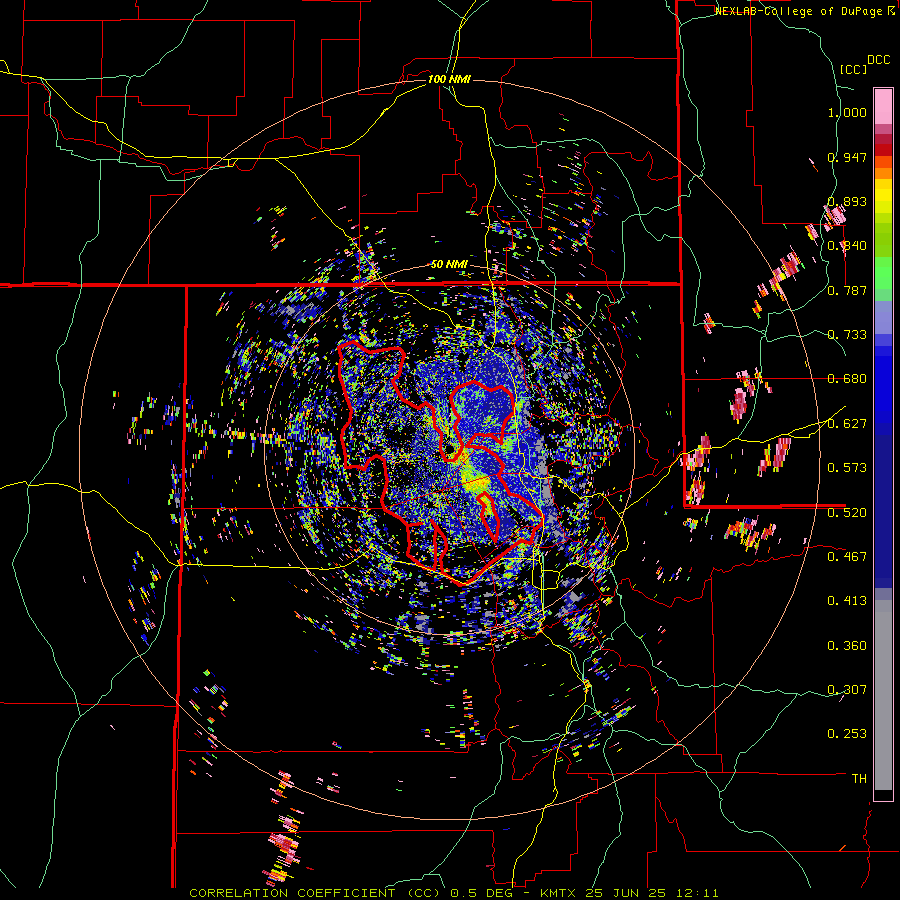Select the bright green color bar segment

[x=883, y=272]
